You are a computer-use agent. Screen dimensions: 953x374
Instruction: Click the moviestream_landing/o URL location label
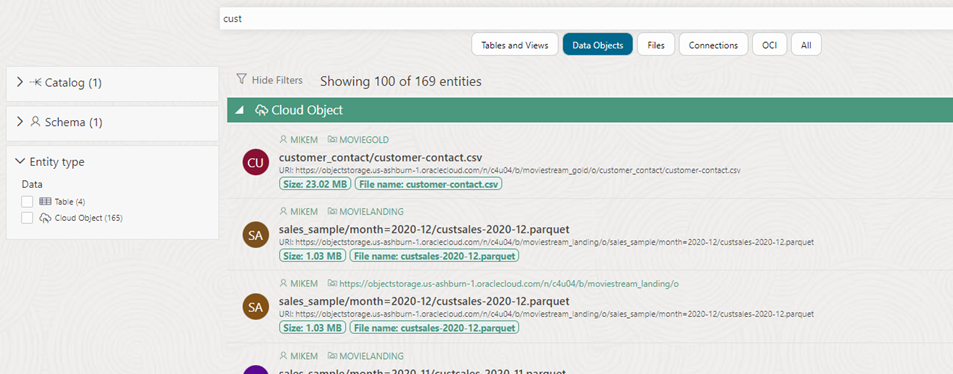pyautogui.click(x=508, y=283)
